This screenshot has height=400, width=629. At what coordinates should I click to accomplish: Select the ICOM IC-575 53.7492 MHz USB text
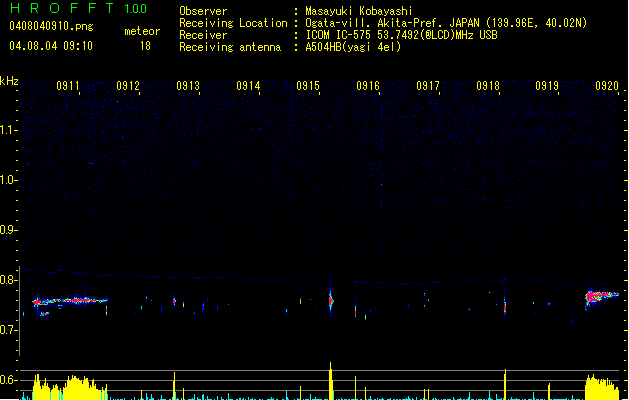402,35
